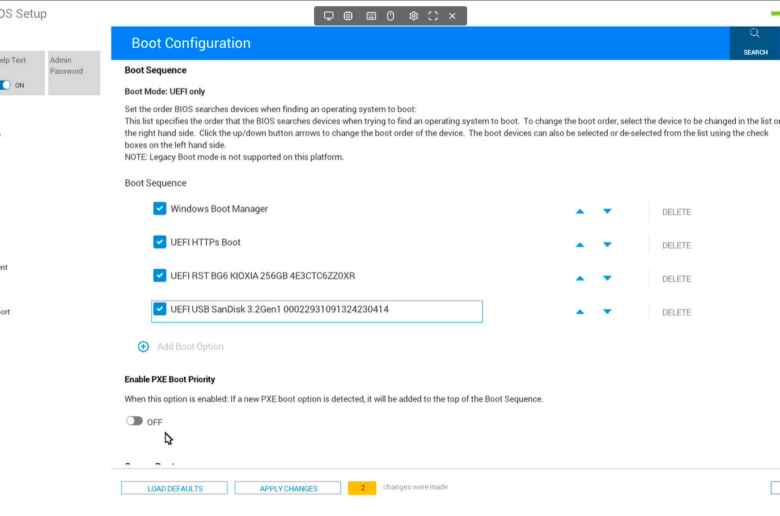Toggle fullscreen in the remote toolbar
The width and height of the screenshot is (780, 516).
(433, 16)
